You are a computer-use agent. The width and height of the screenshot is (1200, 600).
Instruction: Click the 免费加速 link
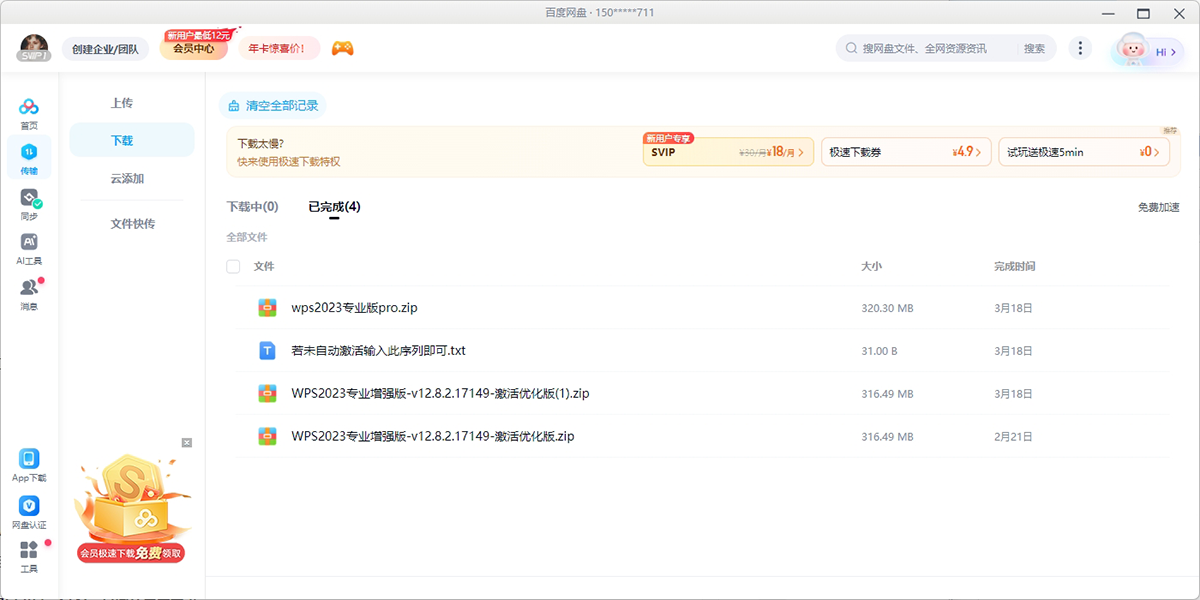[x=1158, y=207]
